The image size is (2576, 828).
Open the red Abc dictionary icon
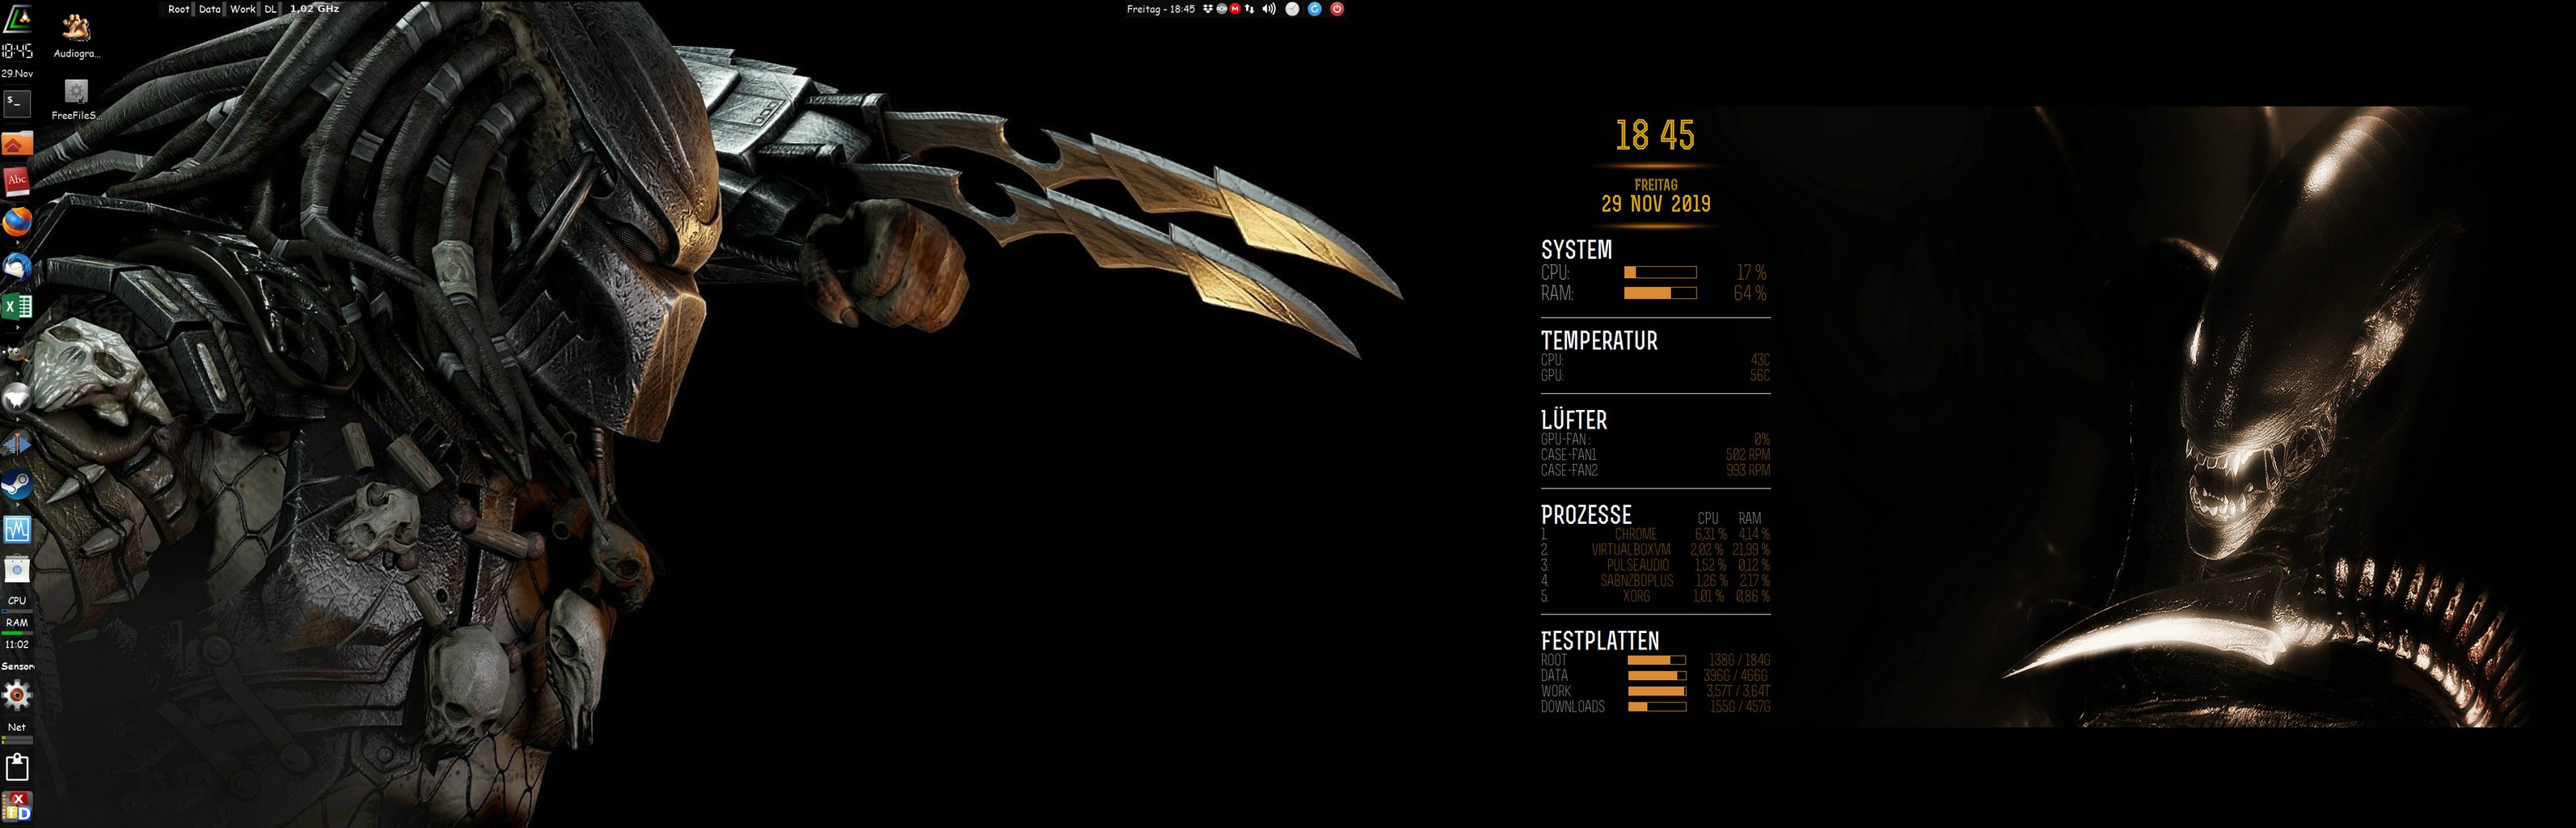click(x=17, y=181)
